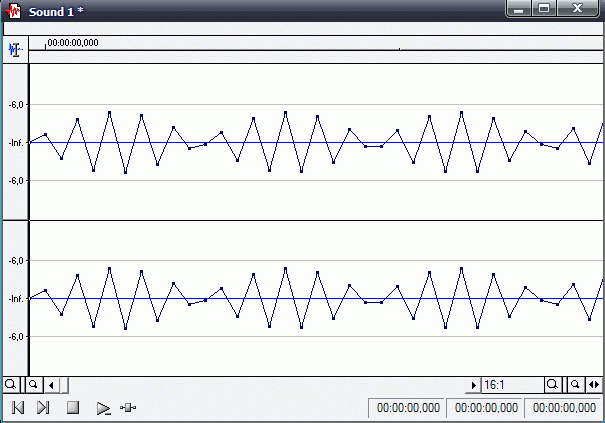Click the horizontal scrollbar left arrow

click(52, 385)
